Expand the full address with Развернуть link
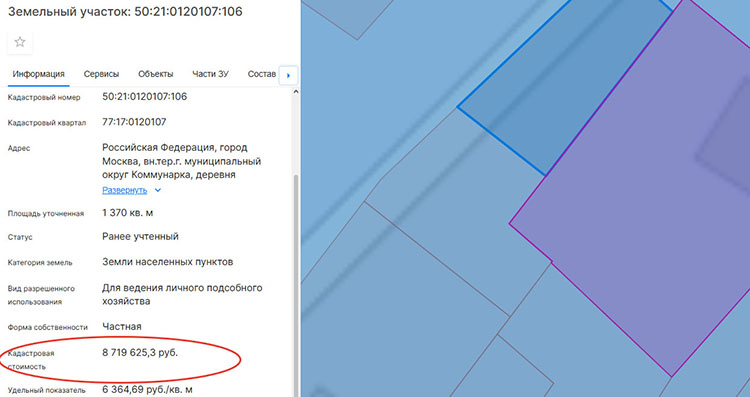Screen dimensions: 750x397 [x=124, y=190]
